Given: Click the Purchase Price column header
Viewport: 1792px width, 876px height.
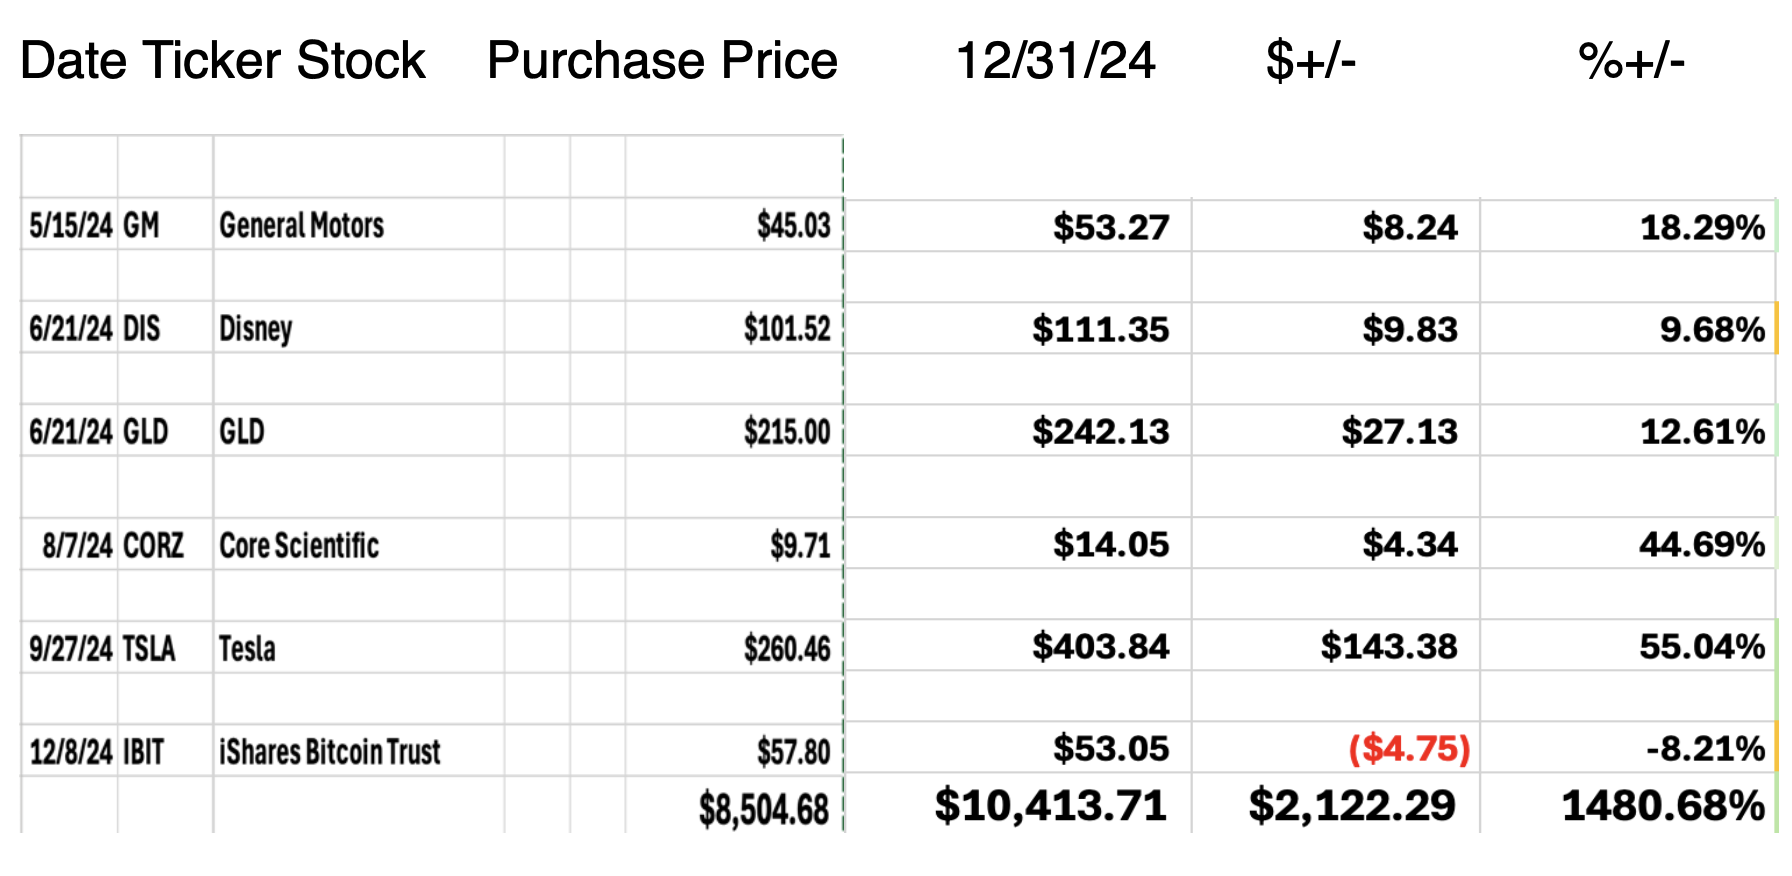Looking at the screenshot, I should [662, 61].
